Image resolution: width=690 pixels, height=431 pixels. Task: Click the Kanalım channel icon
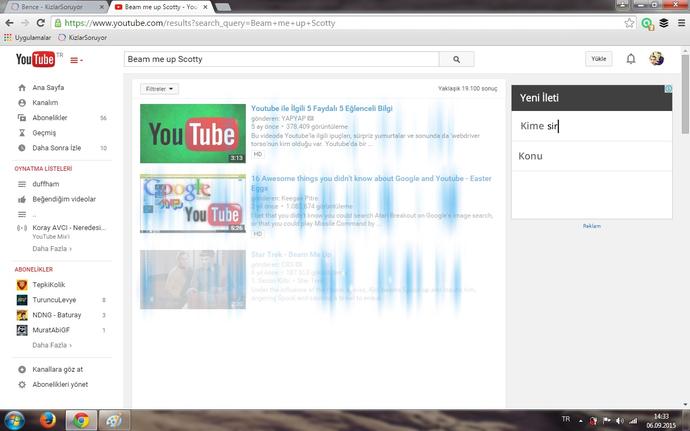click(22, 103)
